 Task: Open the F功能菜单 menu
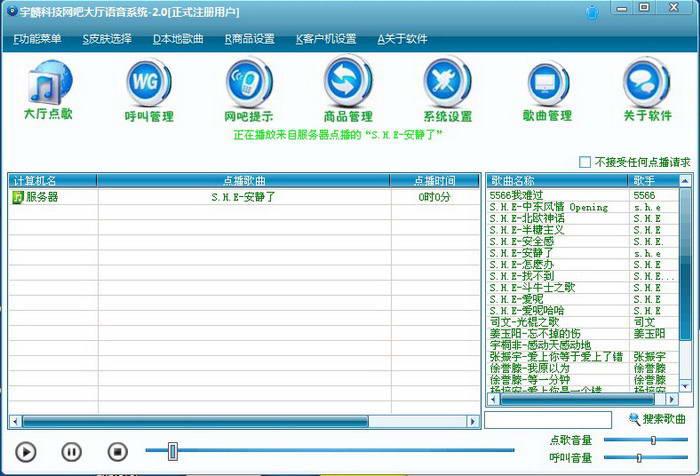(x=37, y=39)
